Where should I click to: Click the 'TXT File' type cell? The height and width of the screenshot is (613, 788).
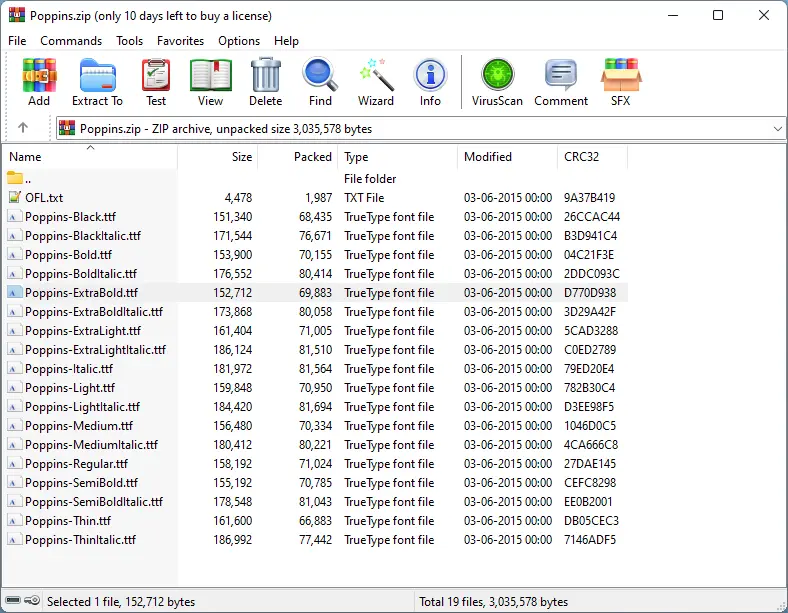click(x=364, y=197)
